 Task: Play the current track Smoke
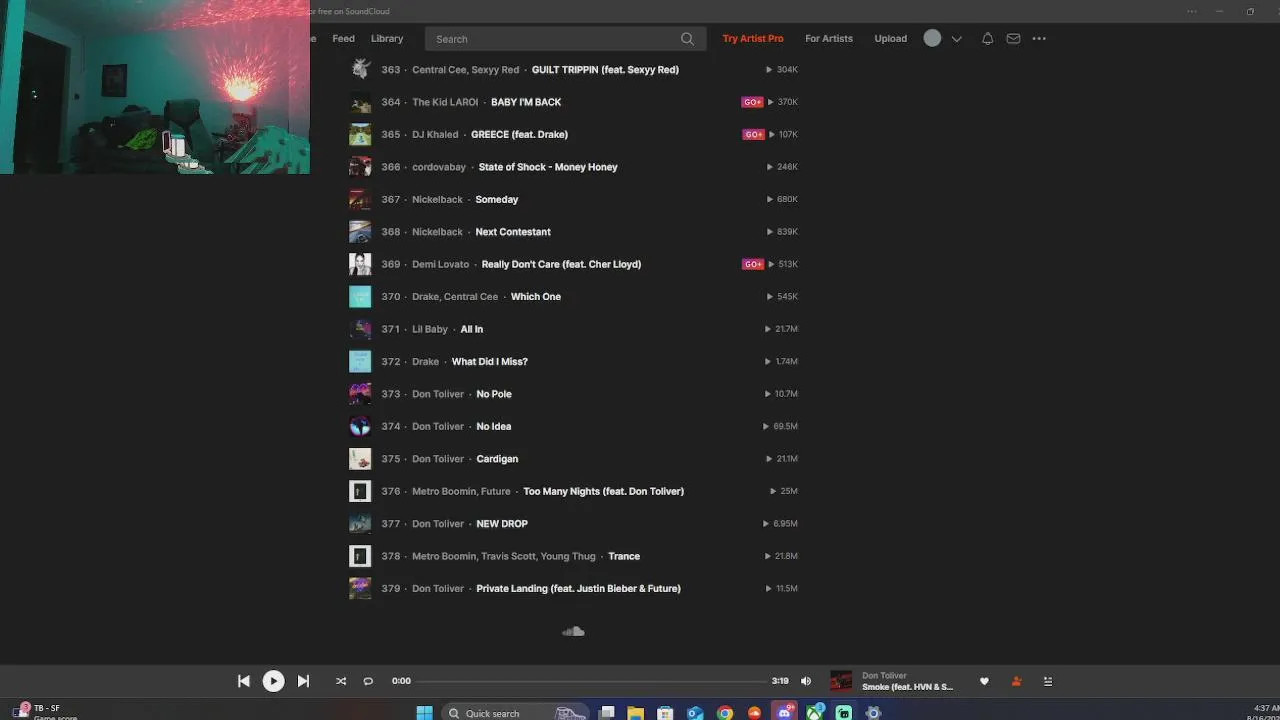273,681
